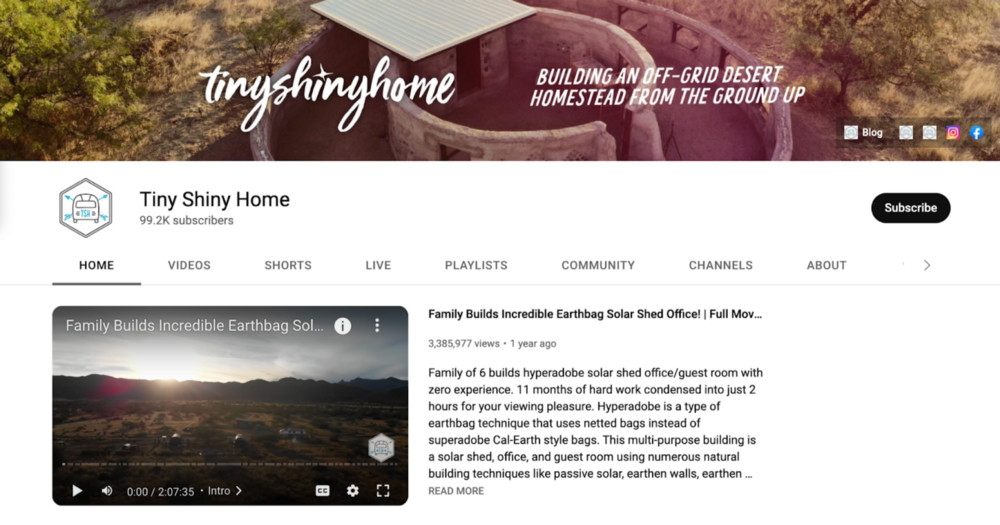1000x525 pixels.
Task: Switch to the PLAYLISTS tab
Action: click(x=476, y=265)
